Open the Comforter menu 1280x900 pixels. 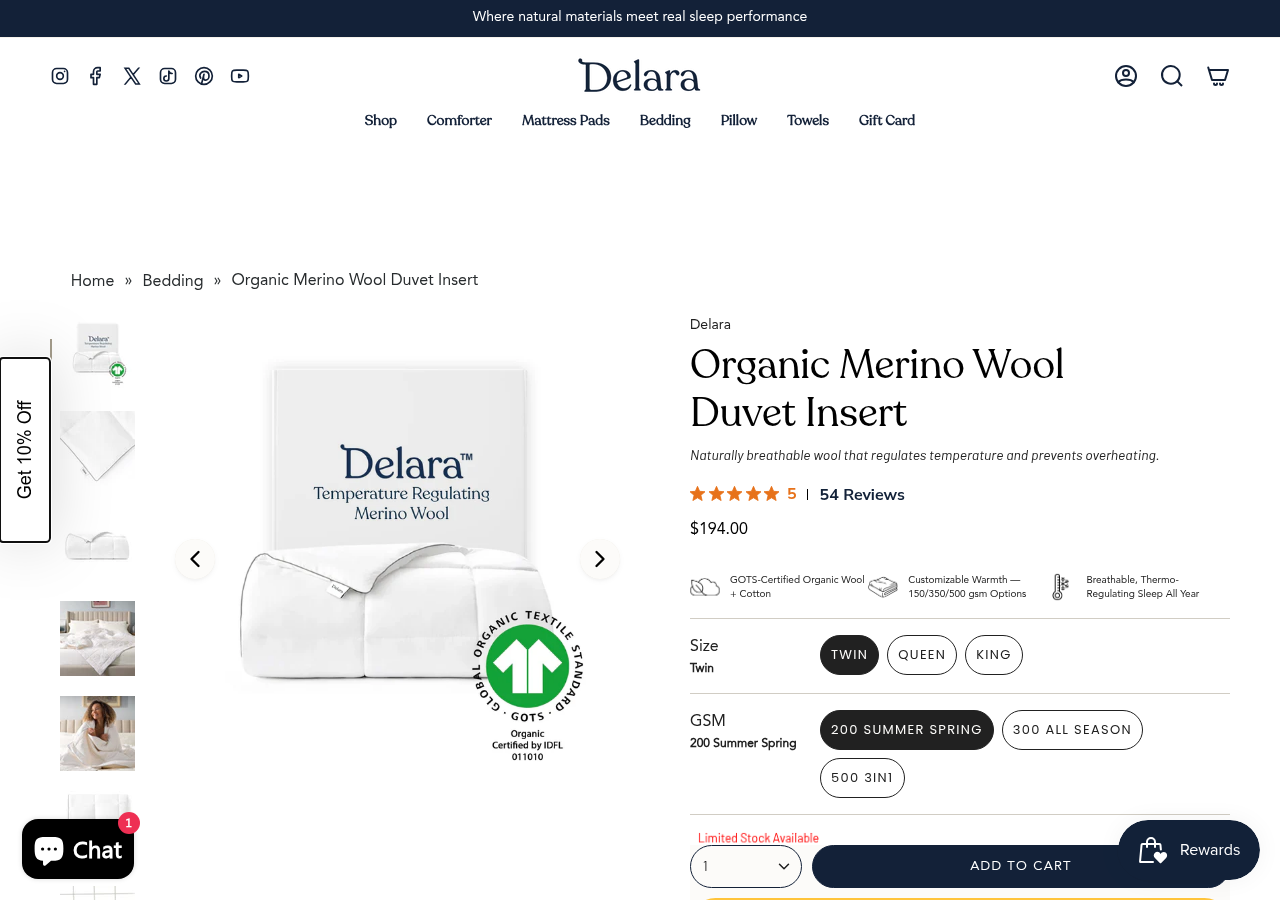click(459, 121)
